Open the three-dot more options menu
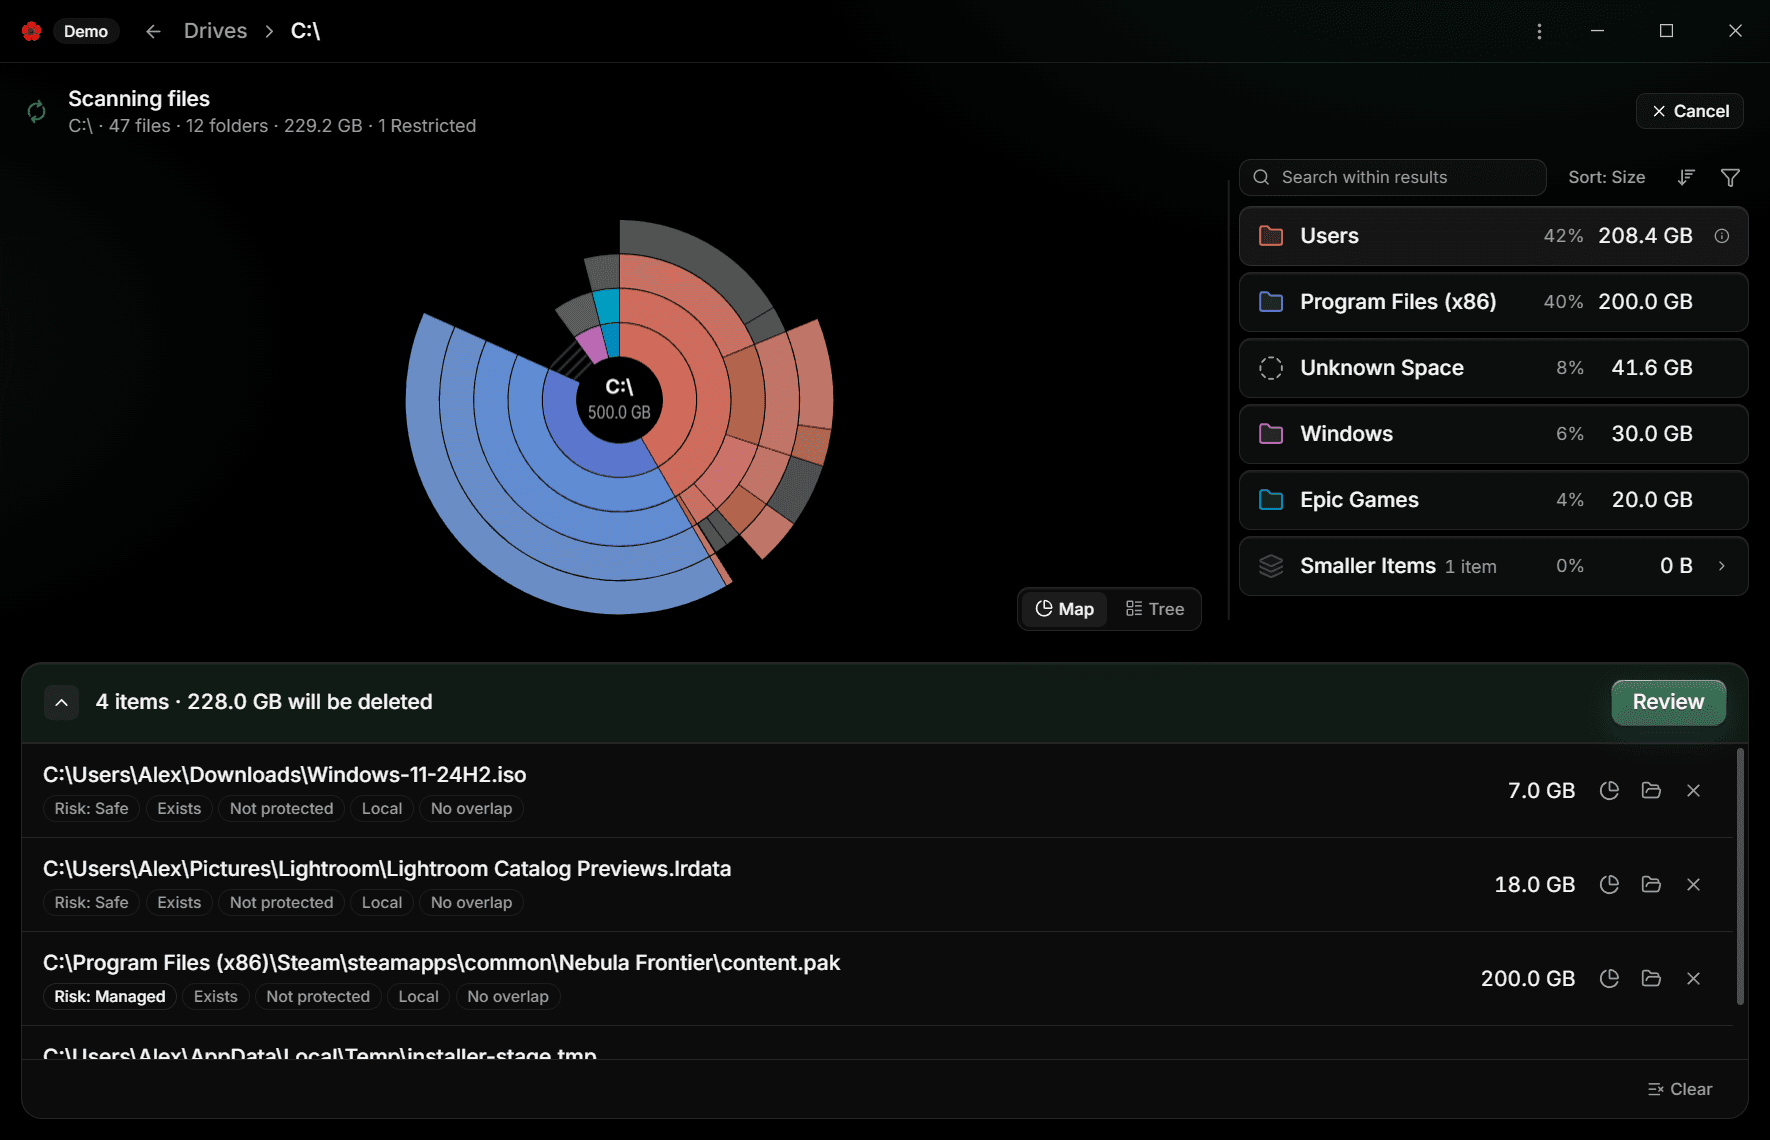Image resolution: width=1770 pixels, height=1140 pixels. click(x=1539, y=31)
